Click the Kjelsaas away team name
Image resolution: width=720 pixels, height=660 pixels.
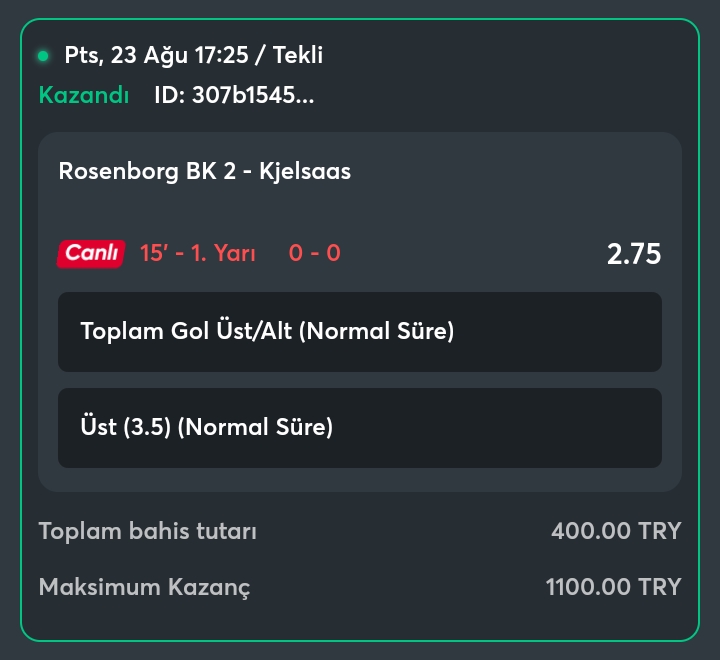pos(305,171)
